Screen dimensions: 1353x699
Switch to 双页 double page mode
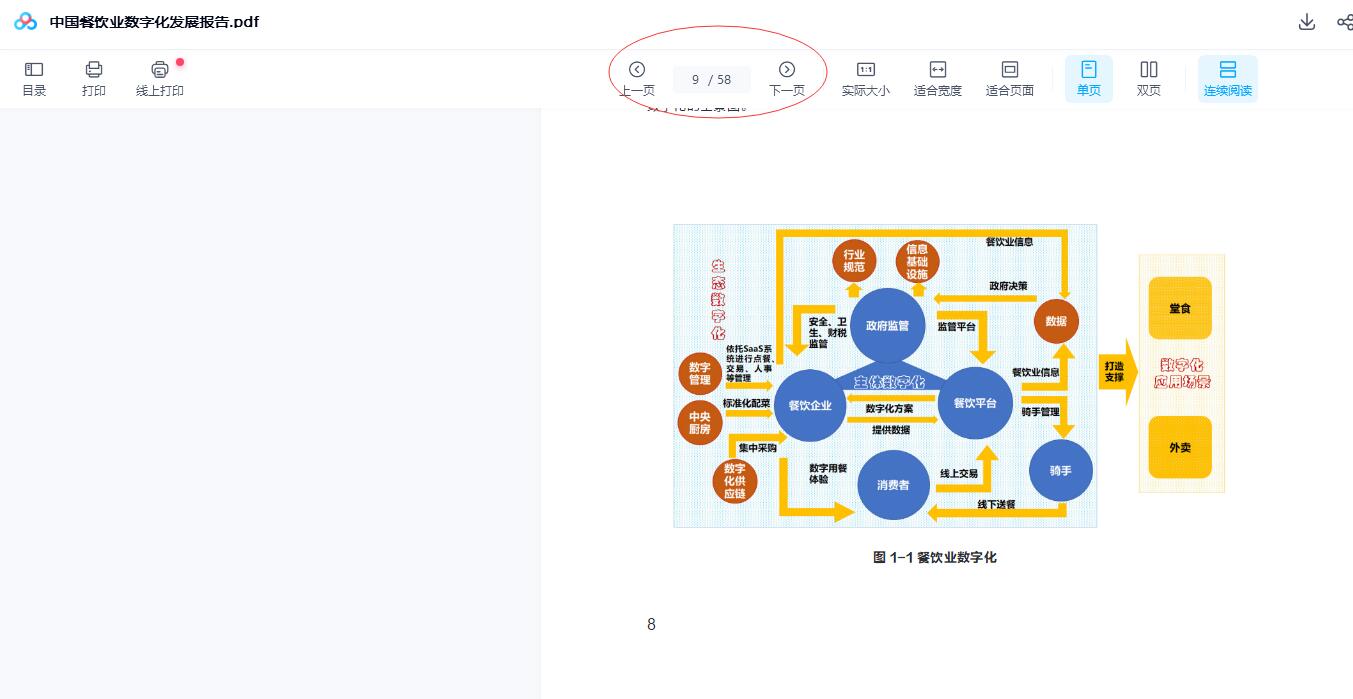pyautogui.click(x=1149, y=79)
